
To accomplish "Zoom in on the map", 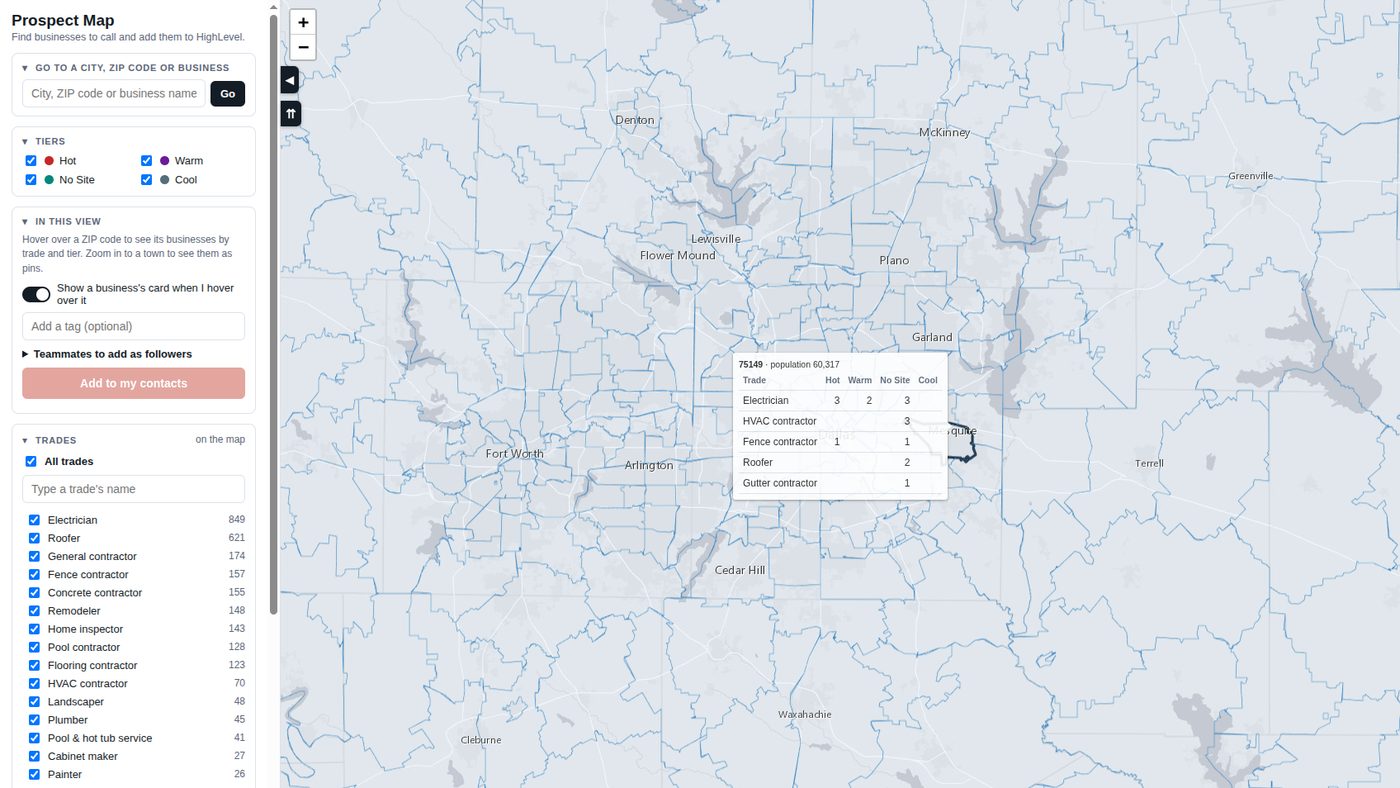I will coord(303,22).
